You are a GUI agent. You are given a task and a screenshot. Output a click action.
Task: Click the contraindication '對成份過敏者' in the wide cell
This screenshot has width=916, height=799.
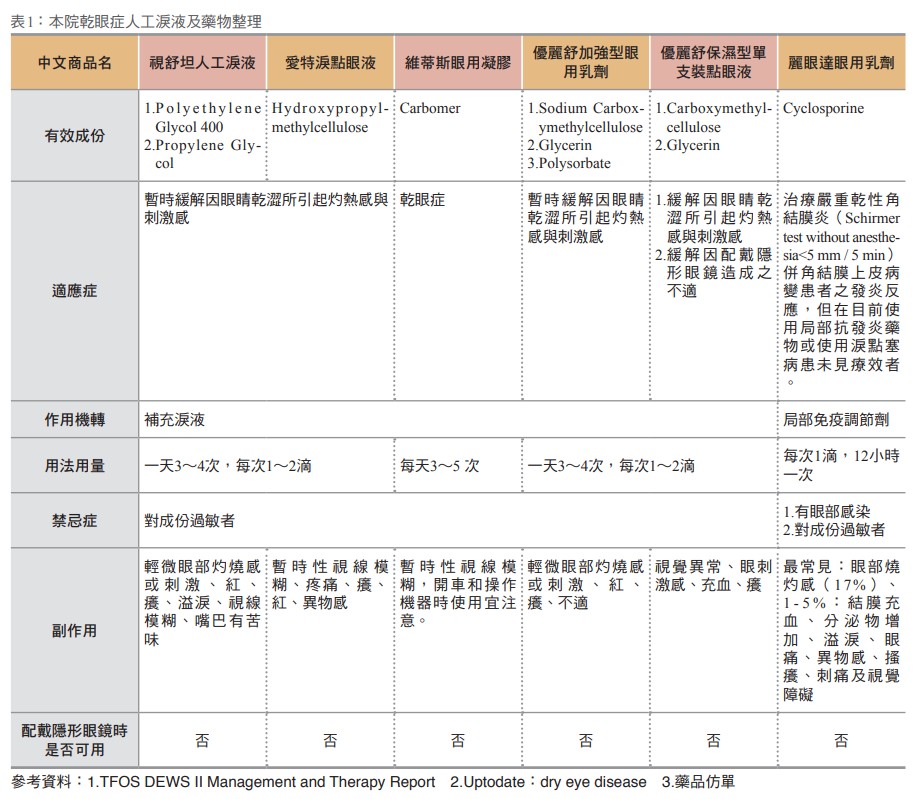(x=189, y=520)
